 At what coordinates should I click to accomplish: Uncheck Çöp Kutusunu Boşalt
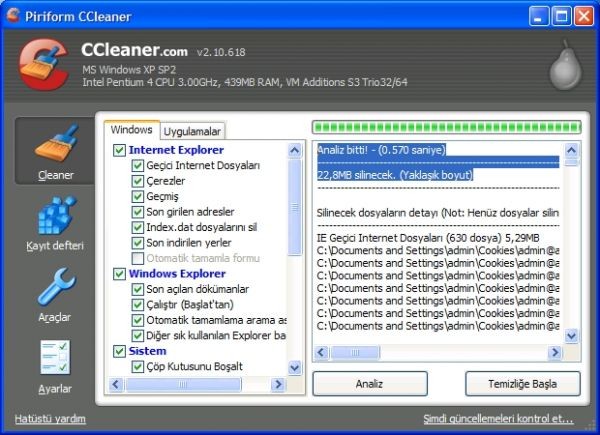pyautogui.click(x=137, y=367)
